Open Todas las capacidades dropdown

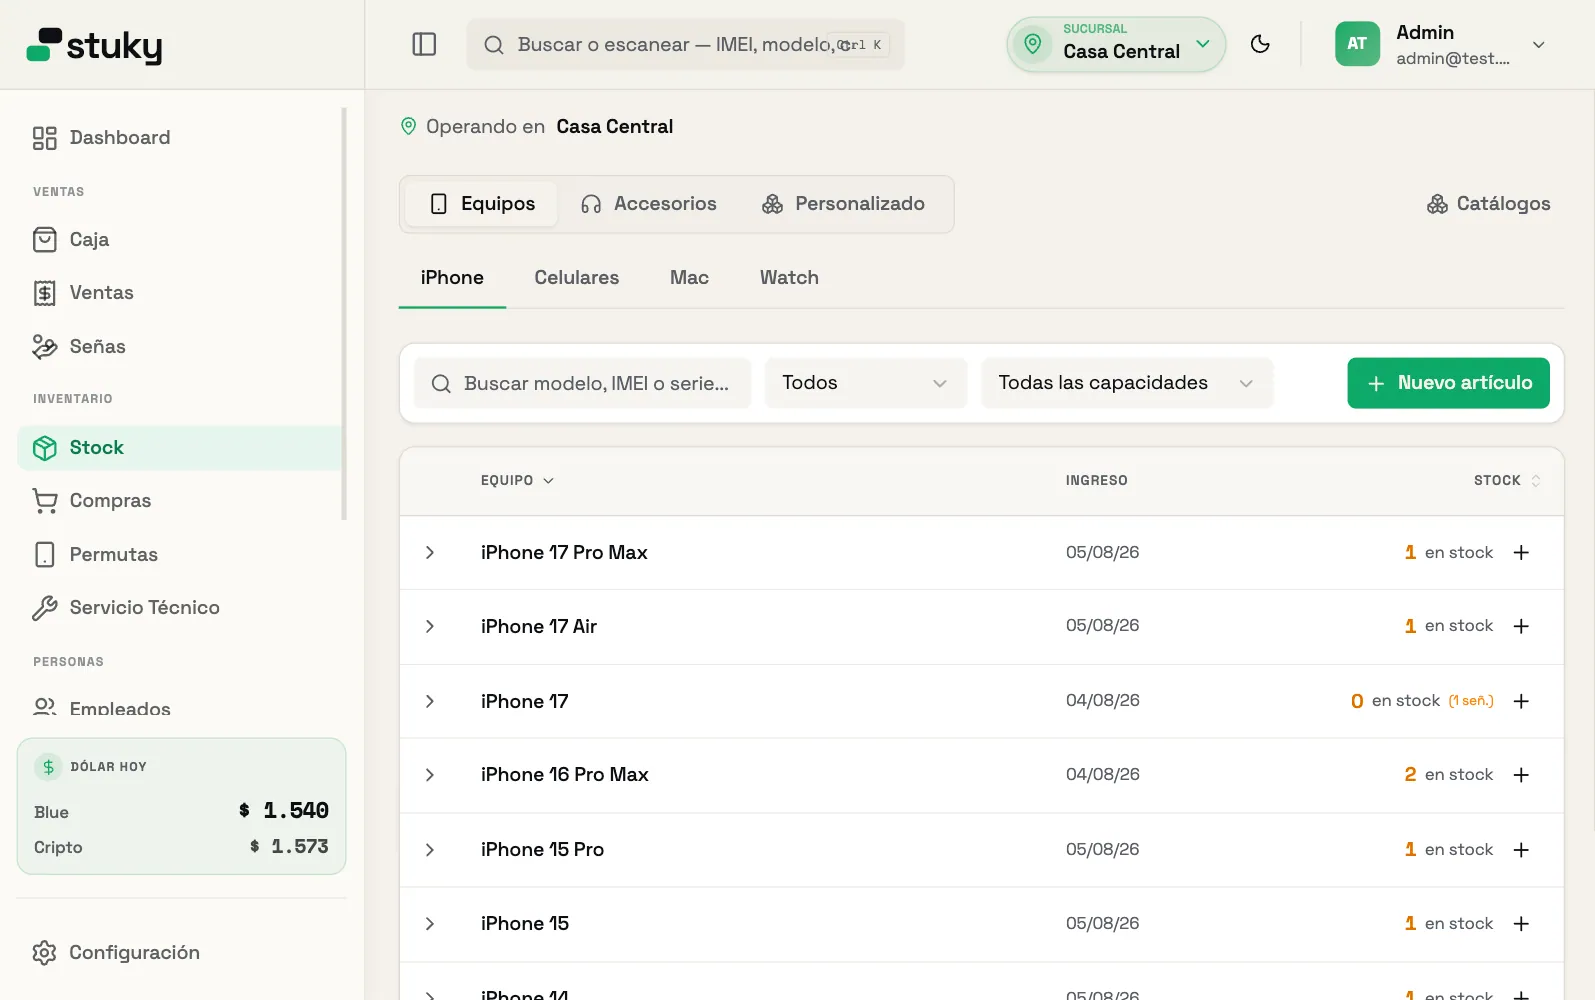(1127, 383)
